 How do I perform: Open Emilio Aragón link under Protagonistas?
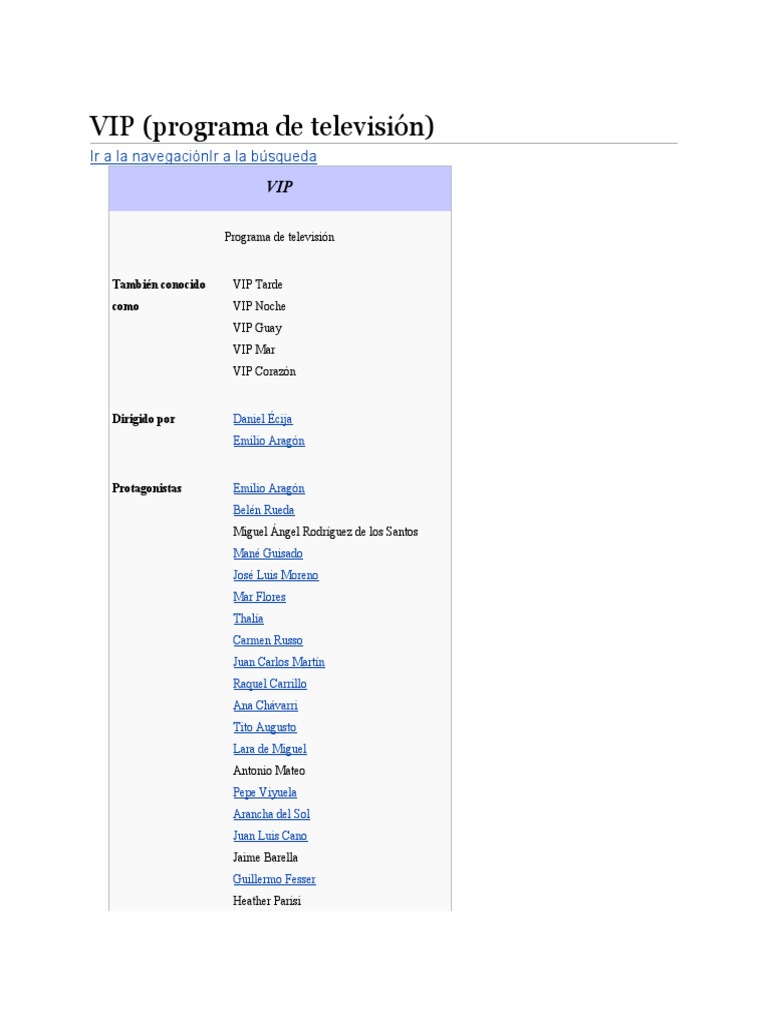269,488
